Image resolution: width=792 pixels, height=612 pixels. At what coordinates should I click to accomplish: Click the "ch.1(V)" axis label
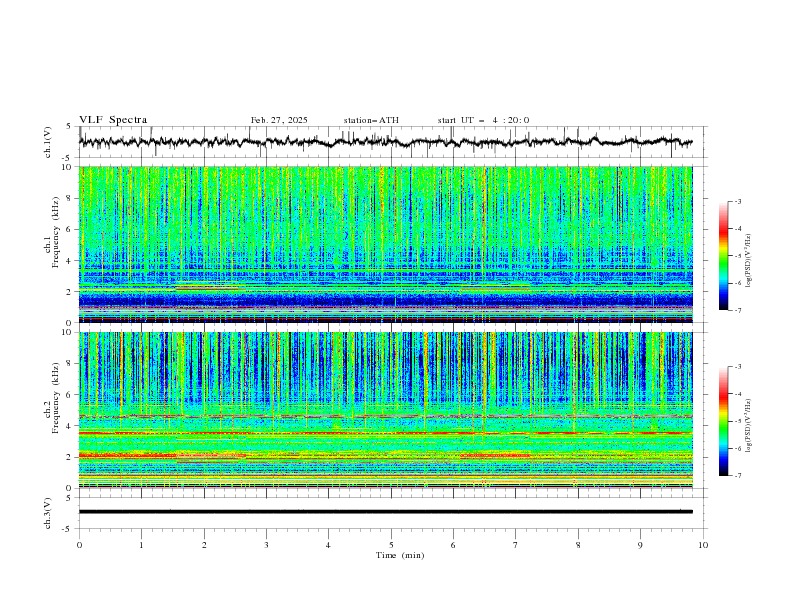click(x=48, y=142)
